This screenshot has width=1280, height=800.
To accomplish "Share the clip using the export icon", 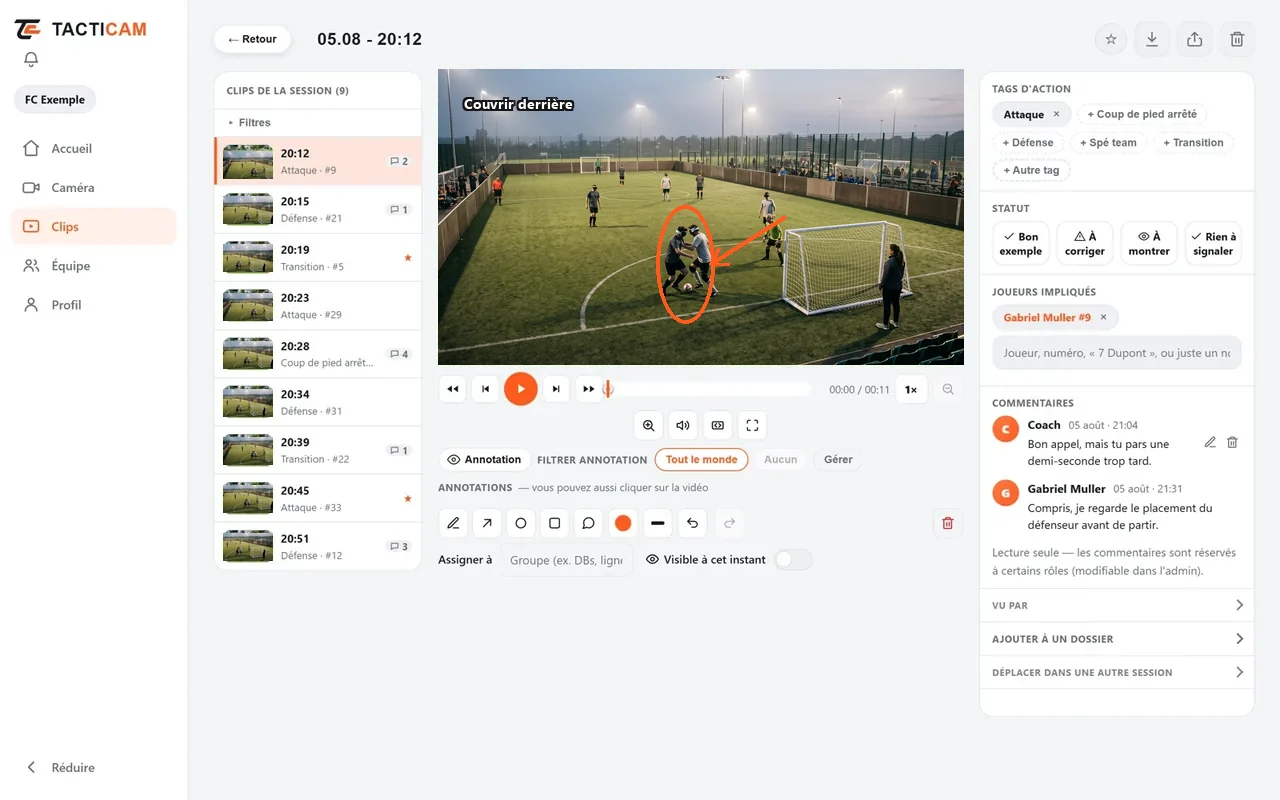I will point(1194,39).
